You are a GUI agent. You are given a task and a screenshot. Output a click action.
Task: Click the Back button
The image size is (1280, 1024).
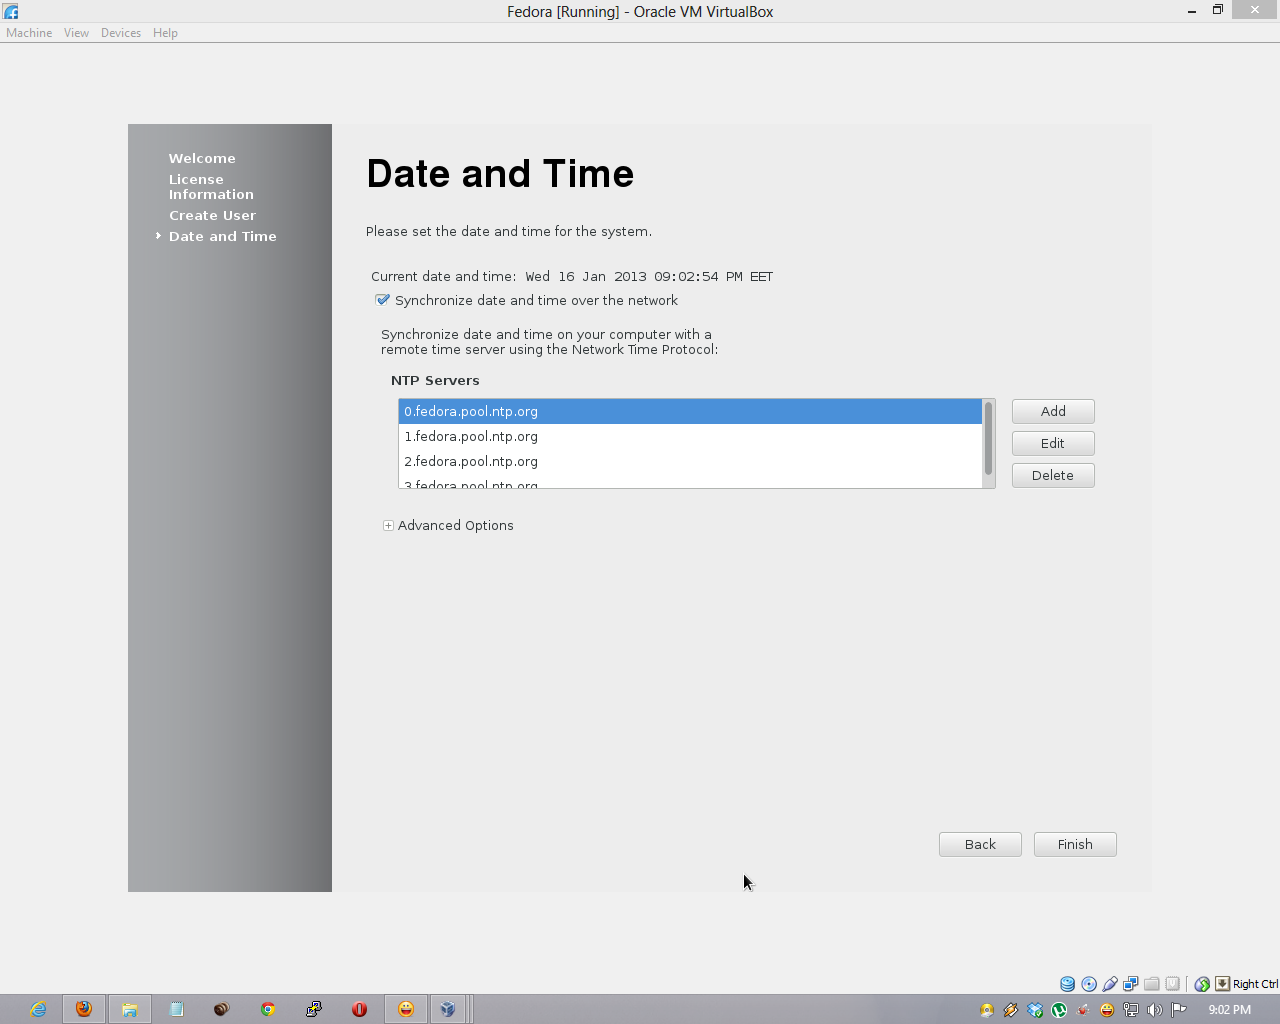[980, 844]
